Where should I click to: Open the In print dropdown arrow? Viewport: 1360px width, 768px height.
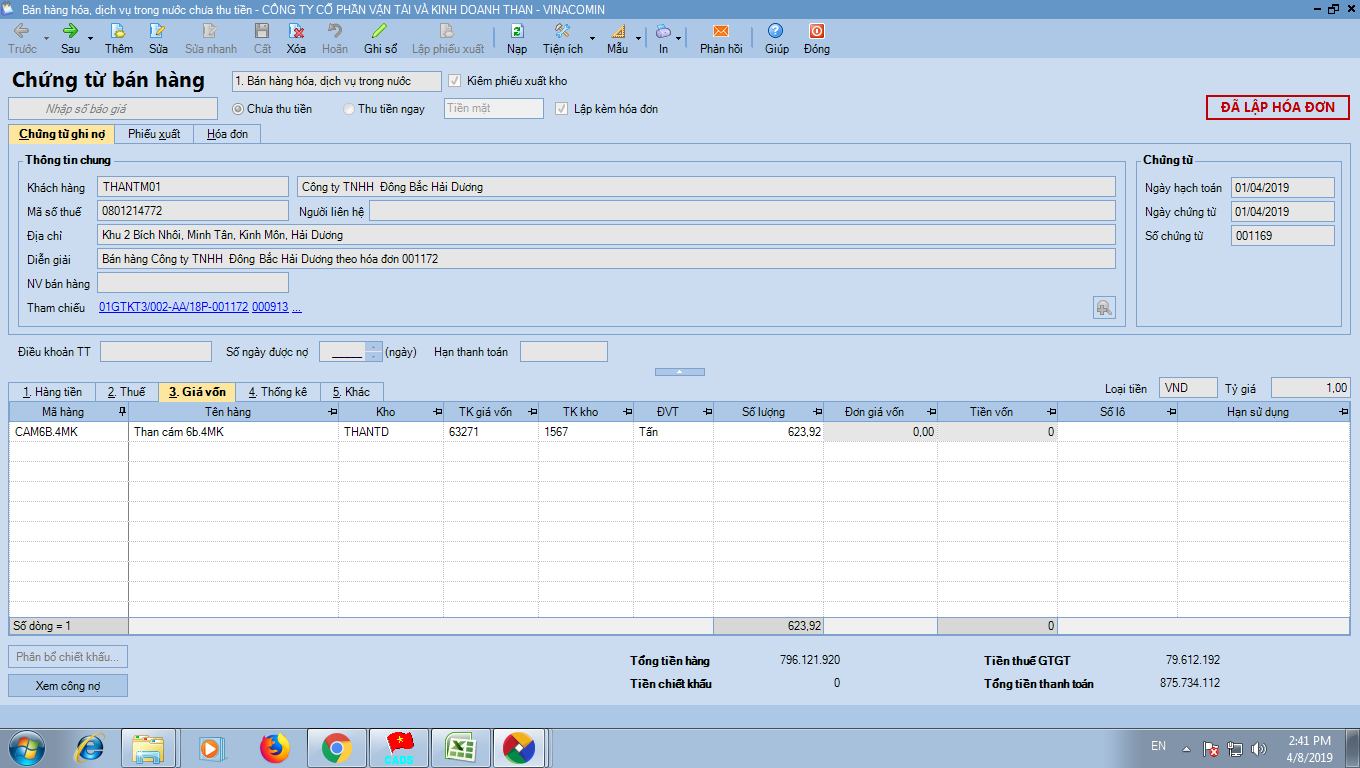pyautogui.click(x=679, y=38)
